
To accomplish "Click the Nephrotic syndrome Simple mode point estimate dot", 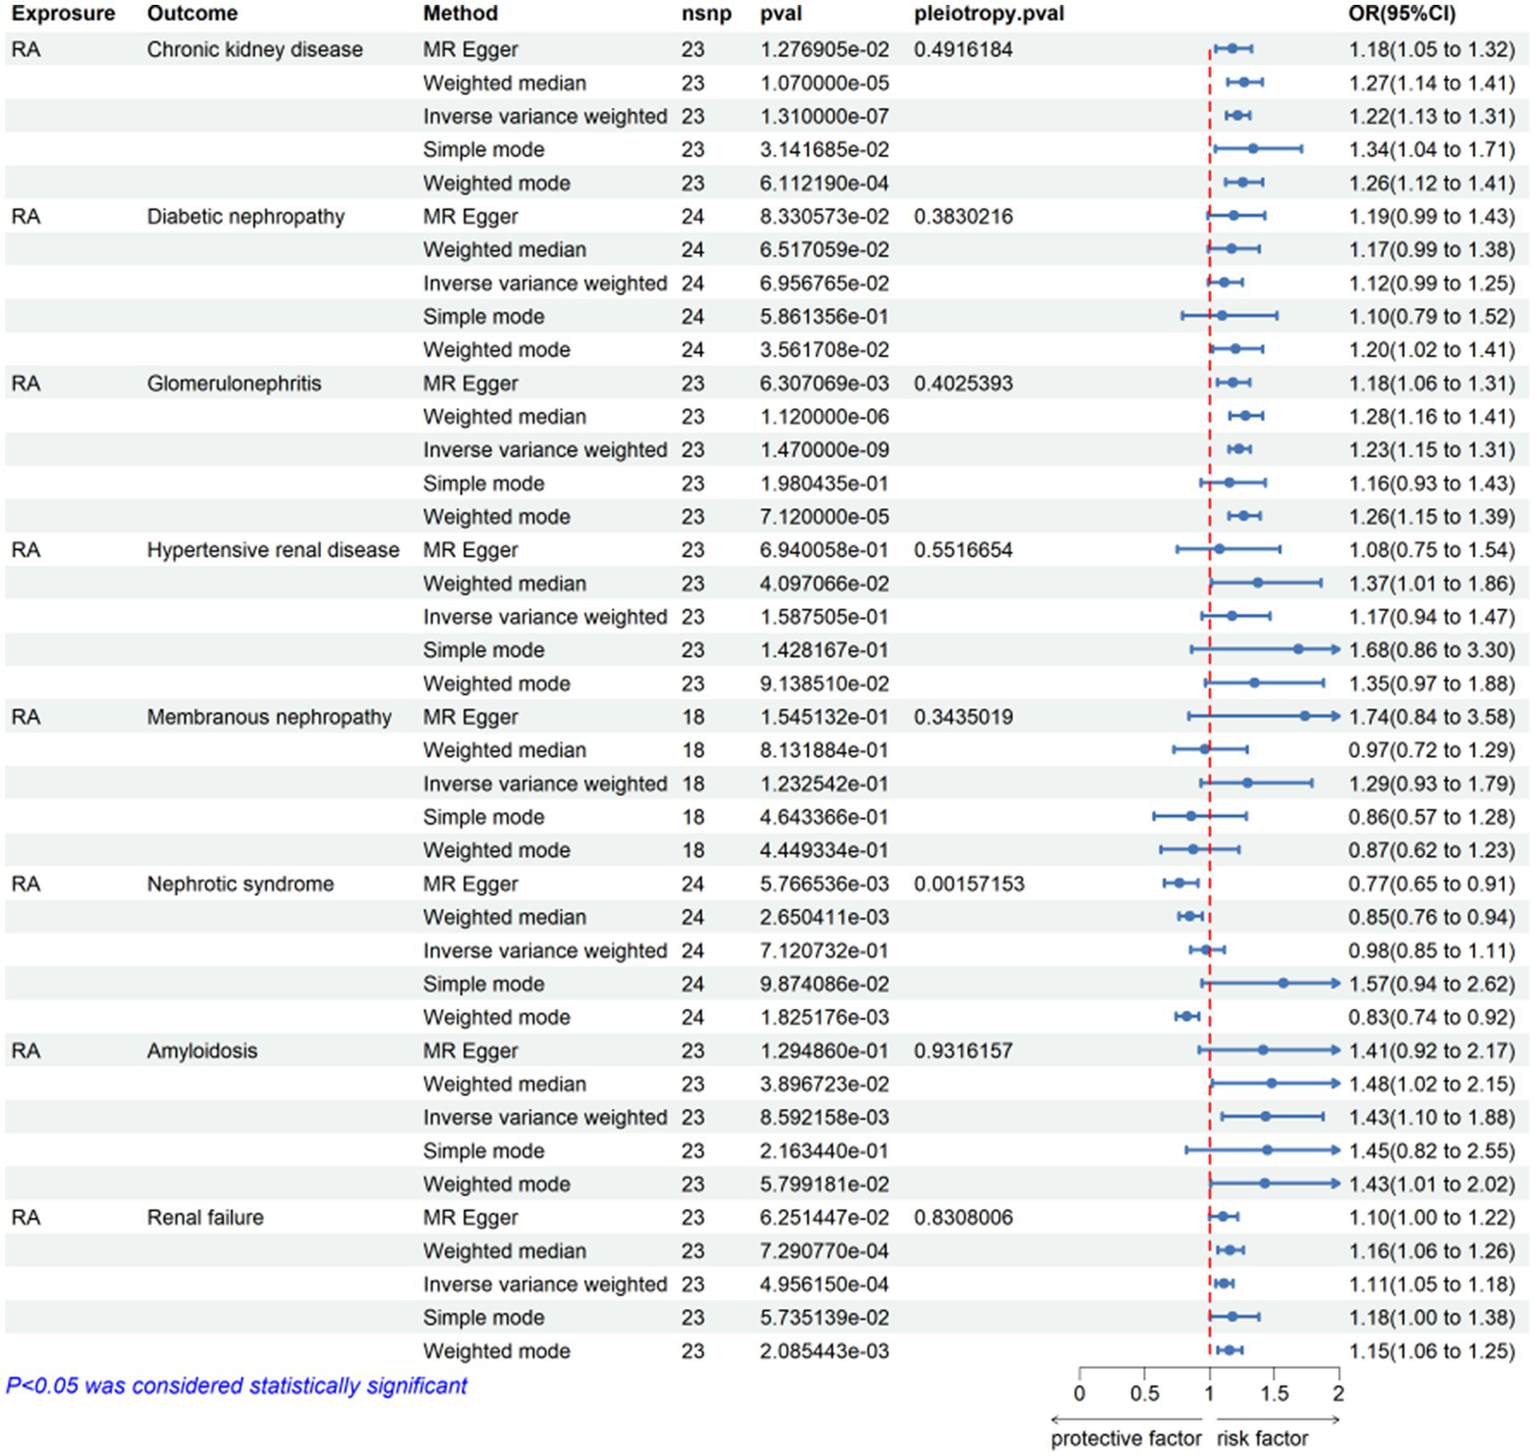I will [1283, 983].
